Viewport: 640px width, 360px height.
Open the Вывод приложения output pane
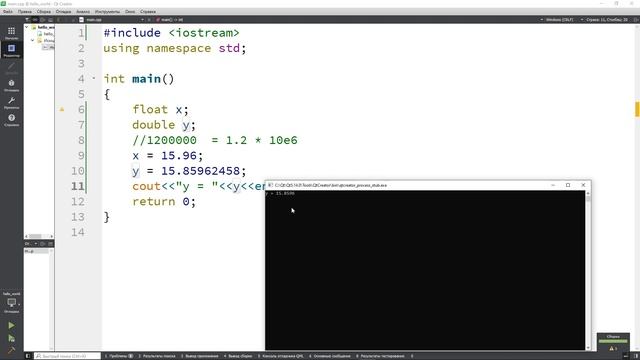(199, 356)
